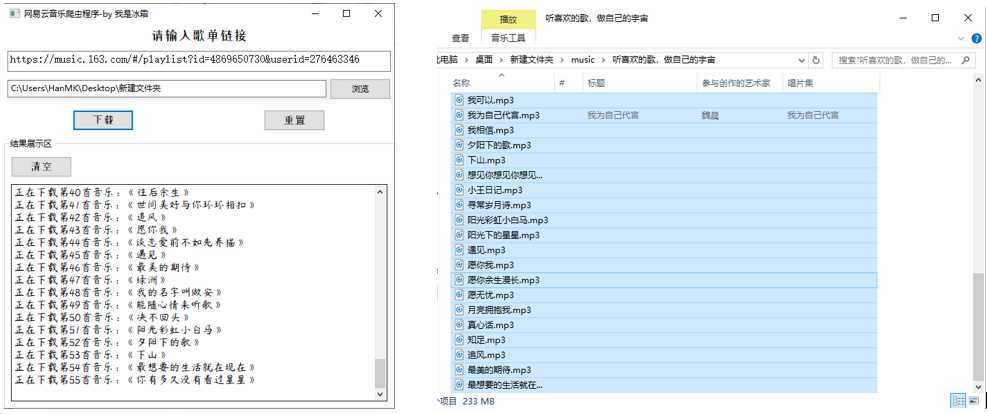Screen dimensions: 987x414
Task: Select the file name 想见你想见你想见...
Action: (x=505, y=175)
